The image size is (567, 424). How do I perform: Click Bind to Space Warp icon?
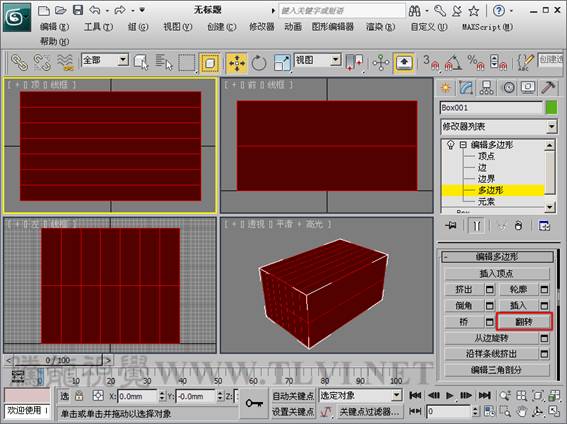click(x=65, y=62)
